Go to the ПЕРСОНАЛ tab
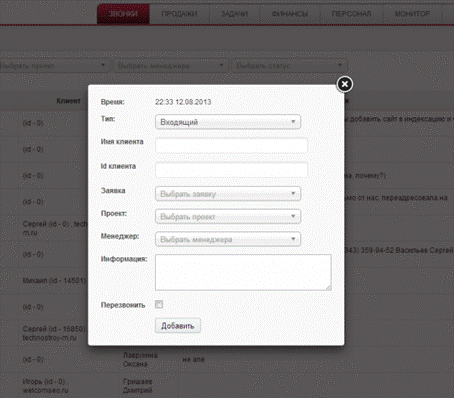 352,14
